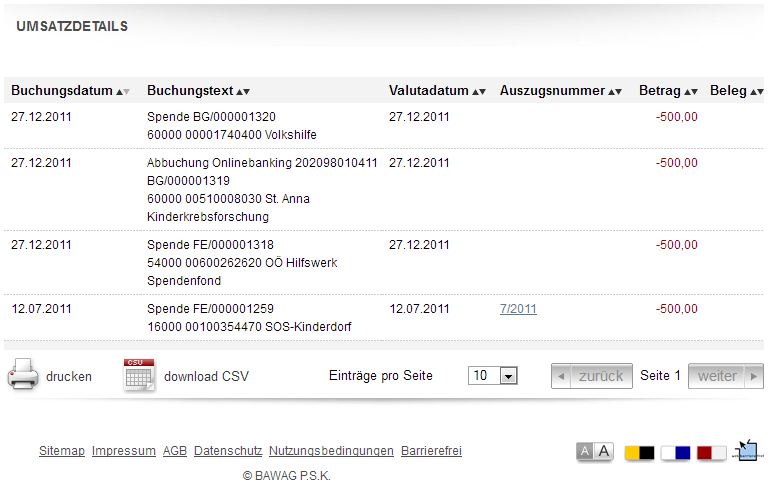Click the Seite 1 page indicator
Screen dimensions: 777x482
(x=660, y=375)
